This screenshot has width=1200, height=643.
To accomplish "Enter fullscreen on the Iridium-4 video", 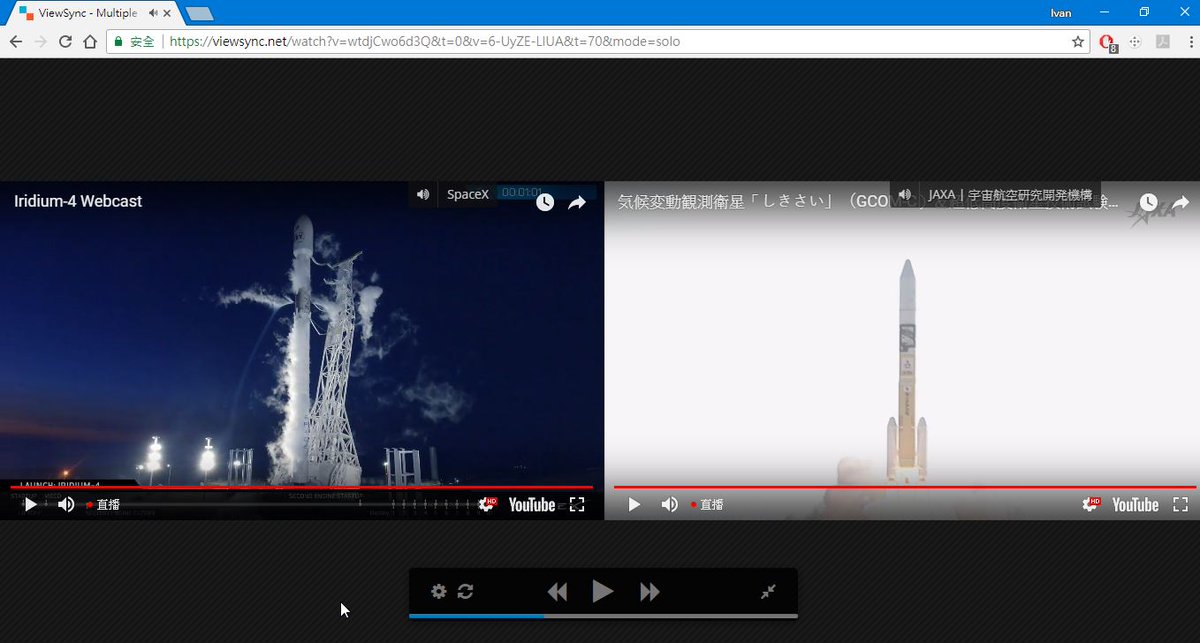I will 577,505.
